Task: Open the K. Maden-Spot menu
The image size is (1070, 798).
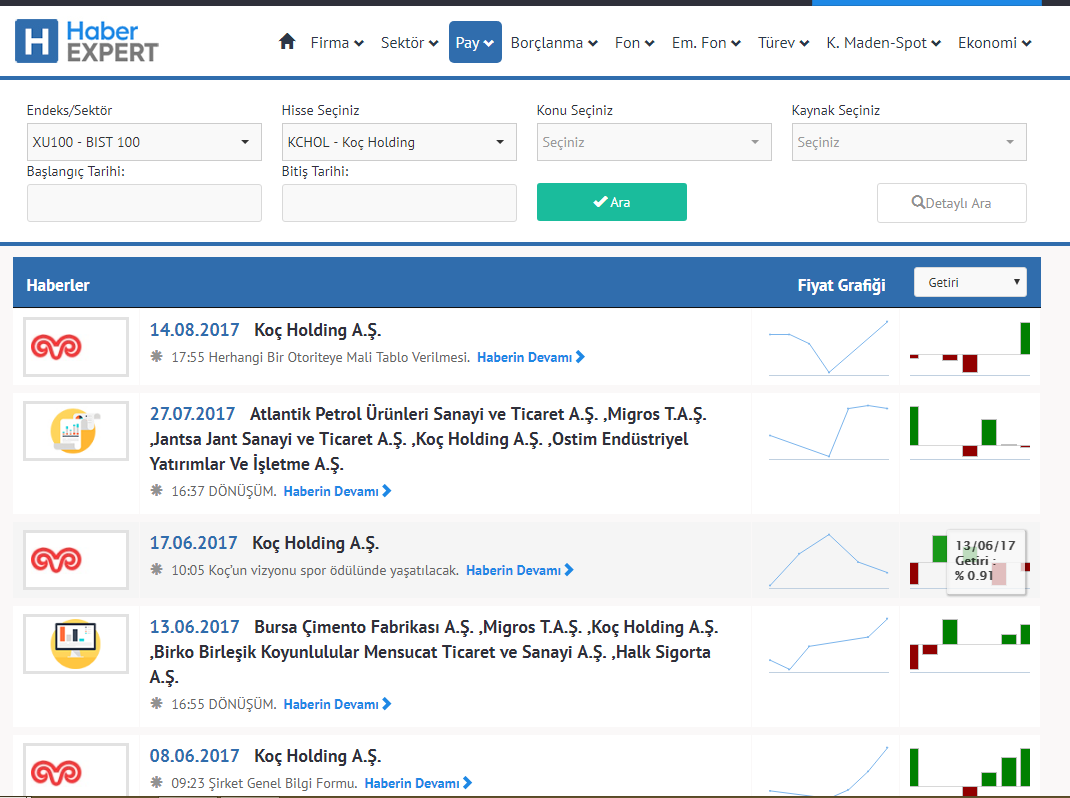Action: 884,42
